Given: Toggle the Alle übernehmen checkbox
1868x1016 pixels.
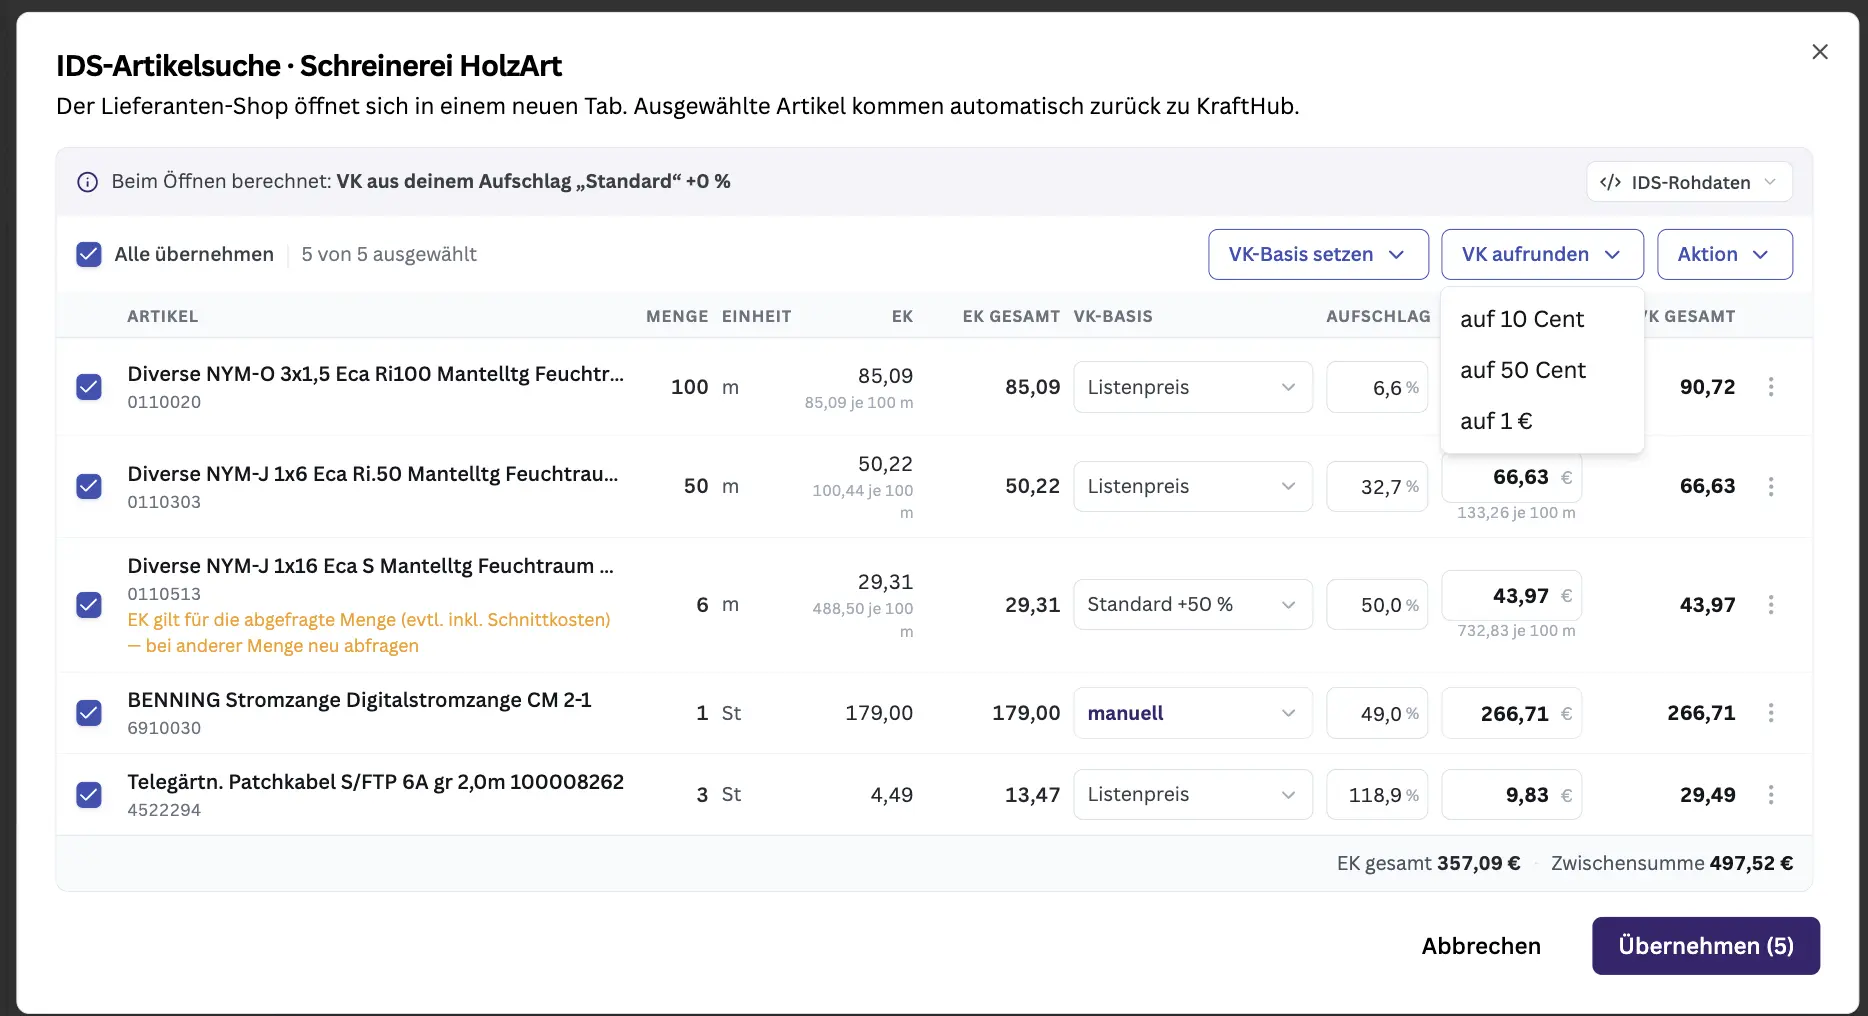Looking at the screenshot, I should click(x=89, y=254).
